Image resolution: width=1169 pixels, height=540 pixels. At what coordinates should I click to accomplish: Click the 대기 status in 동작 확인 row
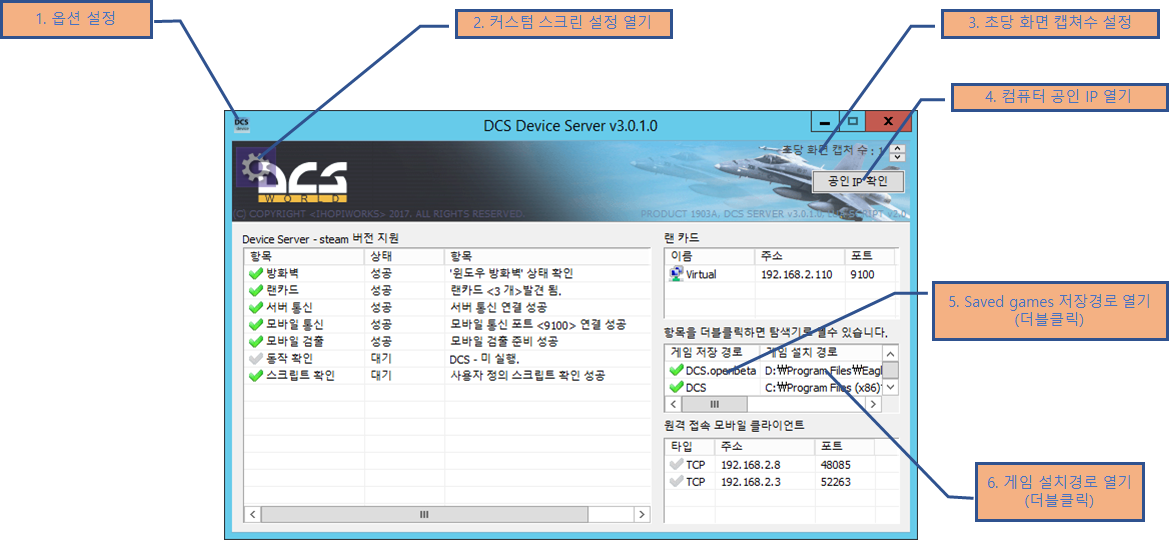(381, 359)
